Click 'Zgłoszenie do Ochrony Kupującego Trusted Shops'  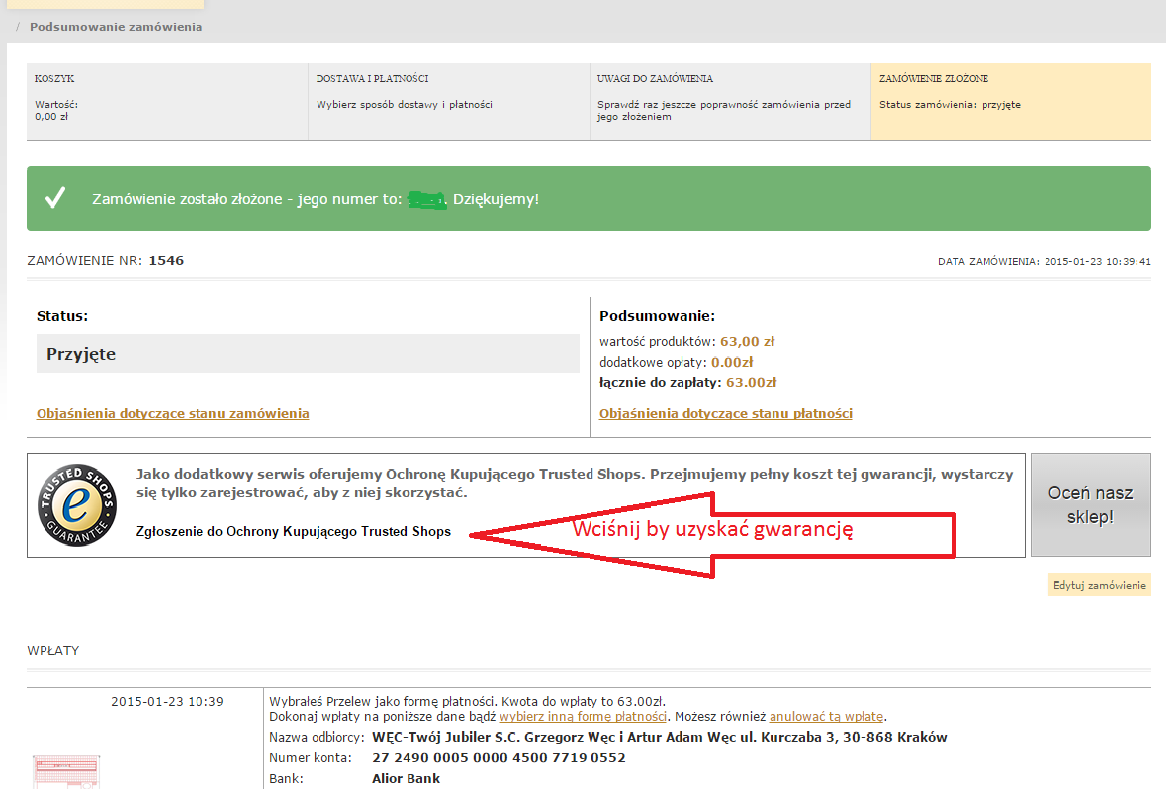[293, 532]
